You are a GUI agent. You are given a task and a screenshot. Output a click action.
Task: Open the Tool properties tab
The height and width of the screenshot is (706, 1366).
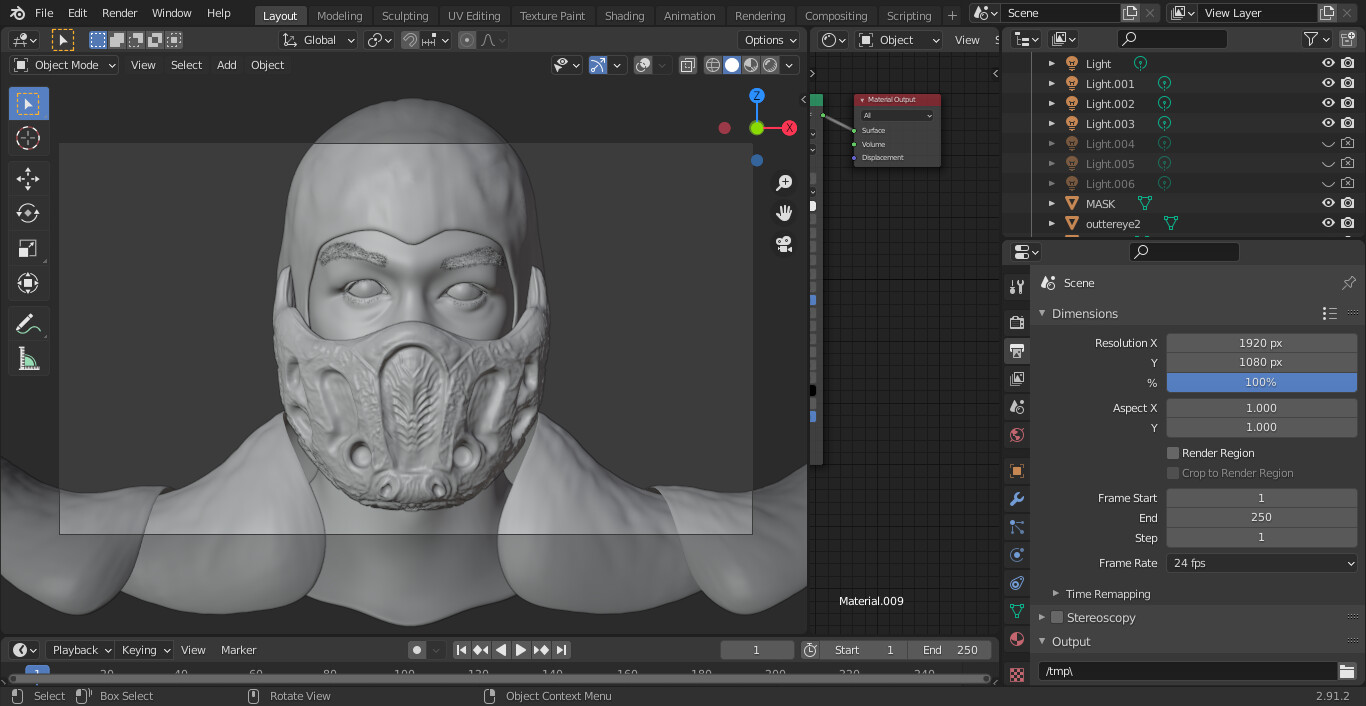(x=1017, y=288)
